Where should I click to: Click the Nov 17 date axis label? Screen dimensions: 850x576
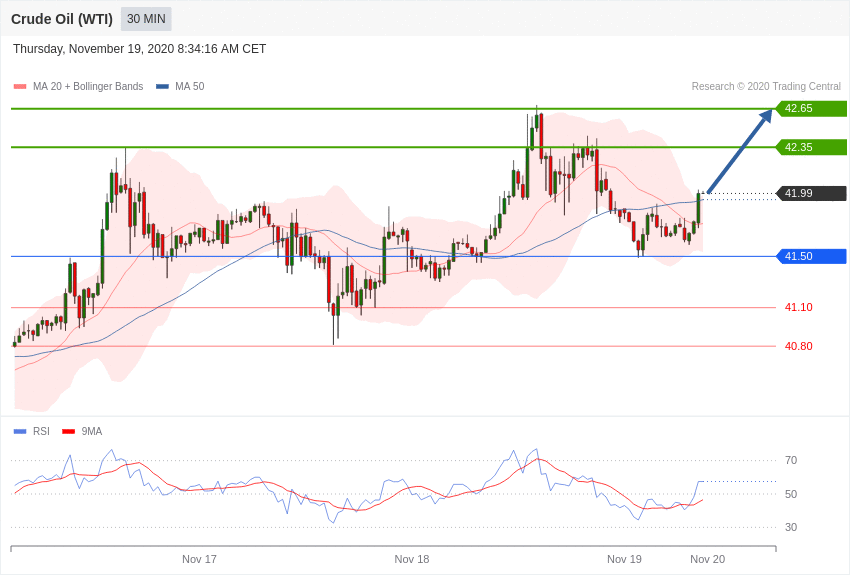pyautogui.click(x=199, y=559)
